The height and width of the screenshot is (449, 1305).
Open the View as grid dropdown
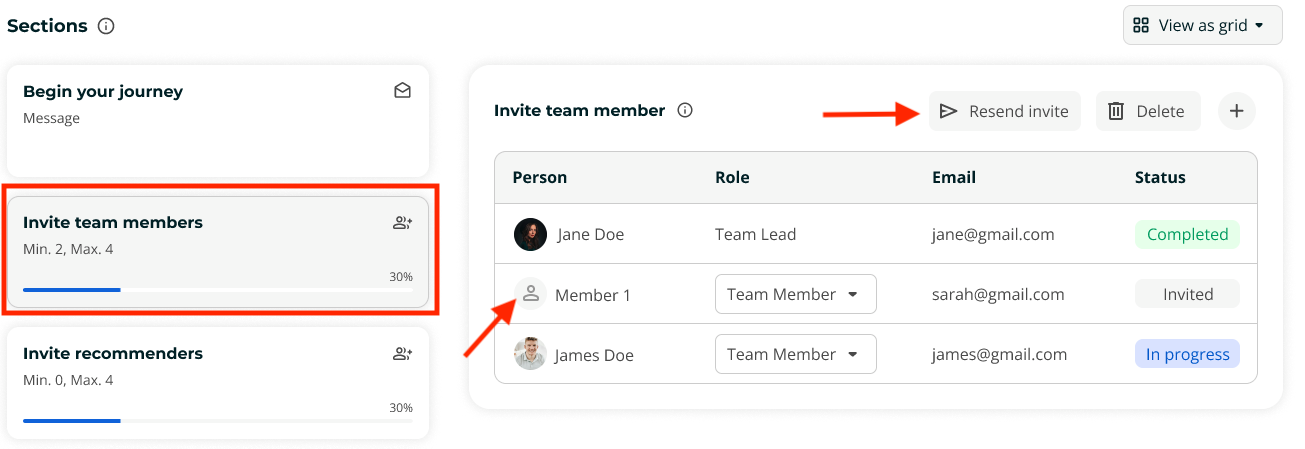(x=1203, y=26)
